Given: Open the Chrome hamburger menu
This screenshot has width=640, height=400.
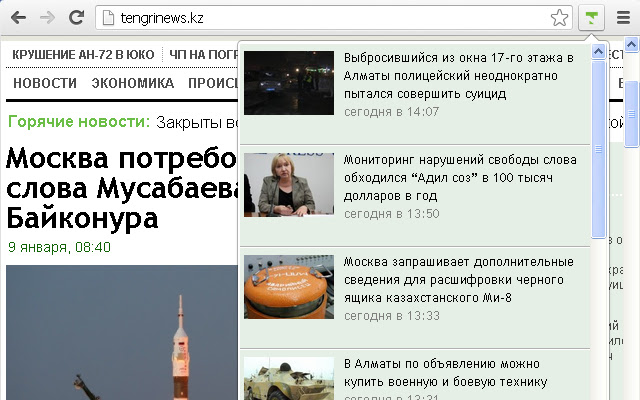Looking at the screenshot, I should point(623,18).
